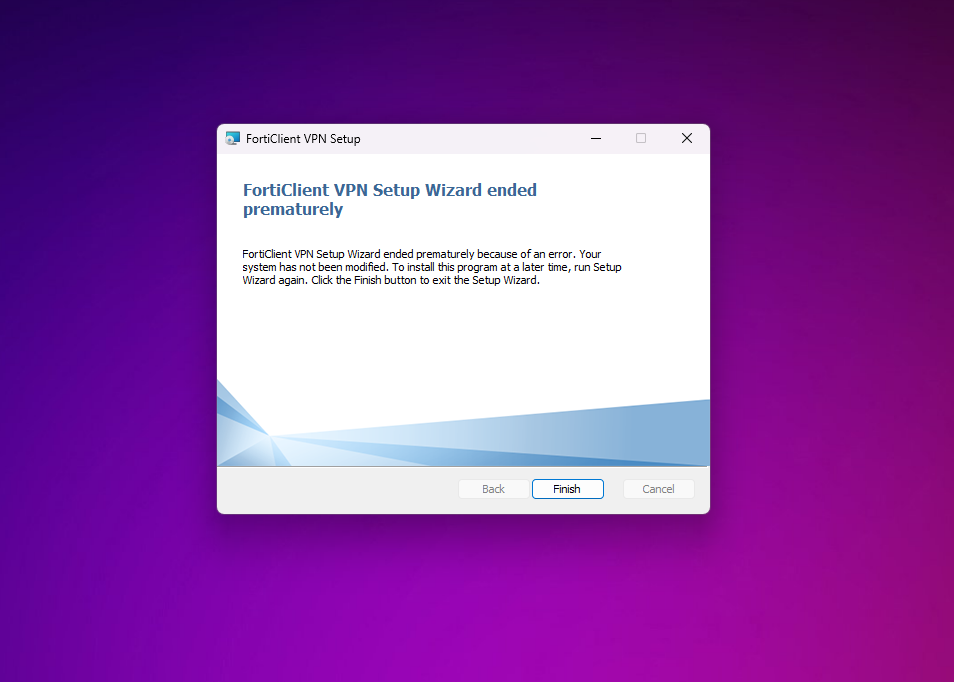This screenshot has width=954, height=682.
Task: Click the 'FortiClient VPN Setup' title text
Action: 303,139
